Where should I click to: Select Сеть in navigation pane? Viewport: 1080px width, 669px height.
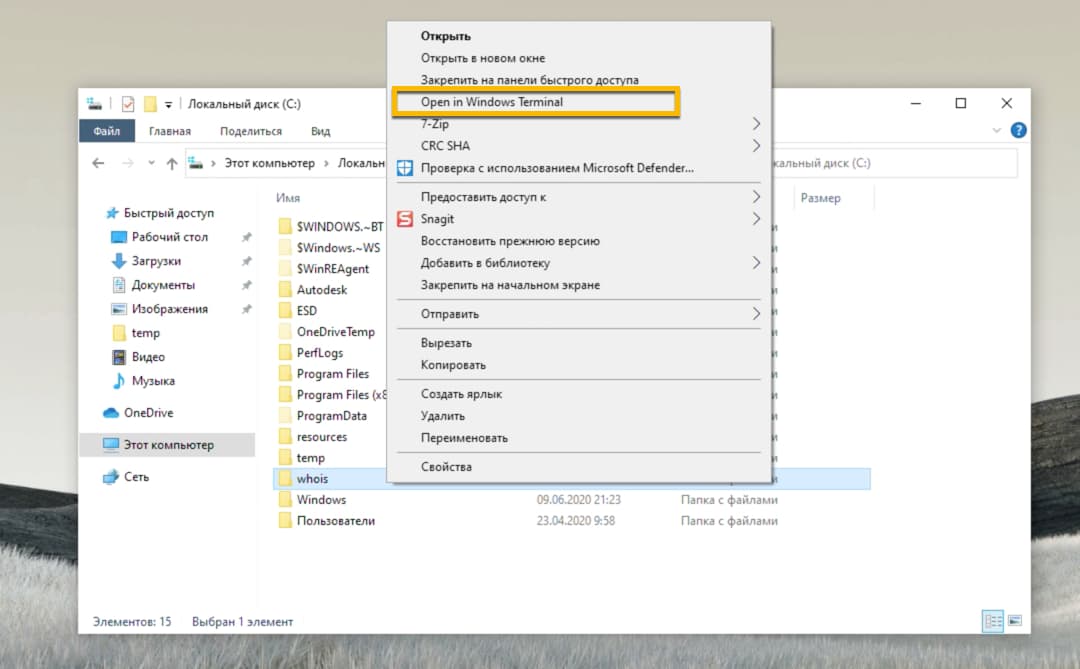(x=127, y=477)
